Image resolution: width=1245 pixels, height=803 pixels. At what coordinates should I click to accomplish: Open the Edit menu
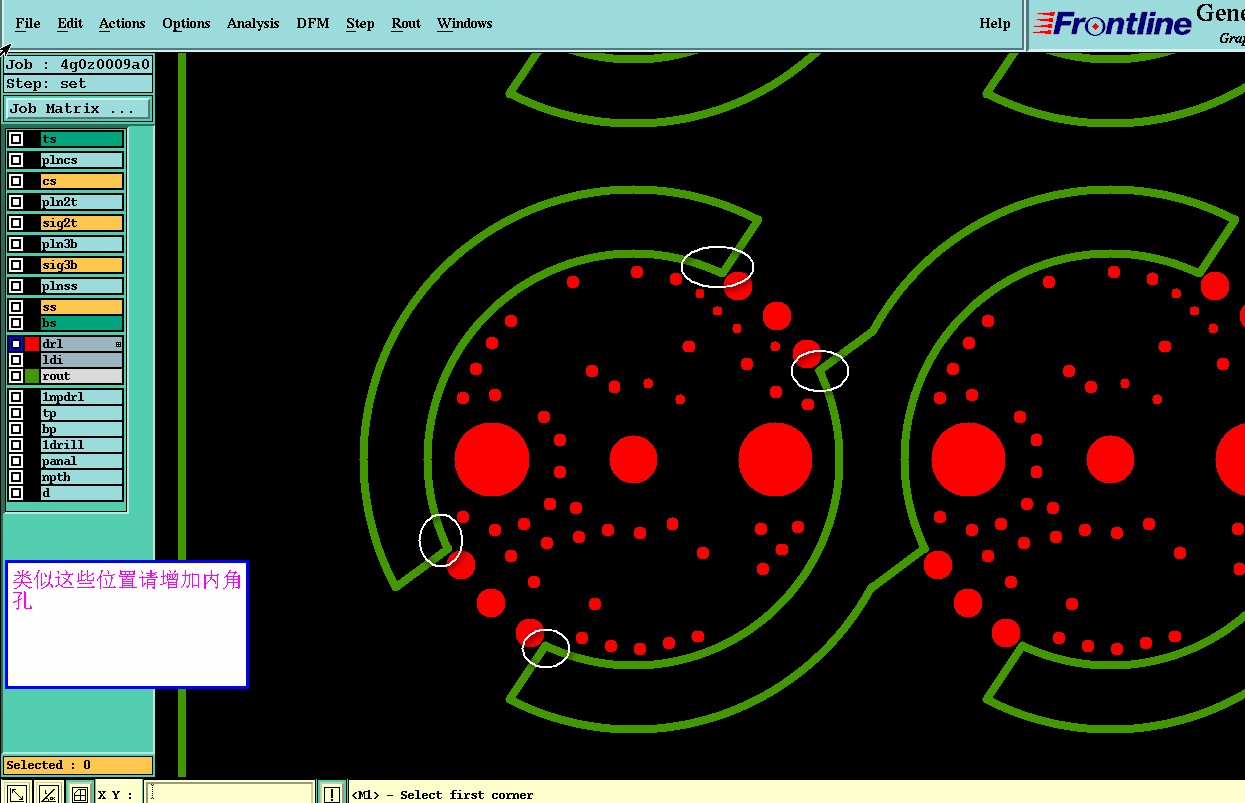(x=70, y=23)
